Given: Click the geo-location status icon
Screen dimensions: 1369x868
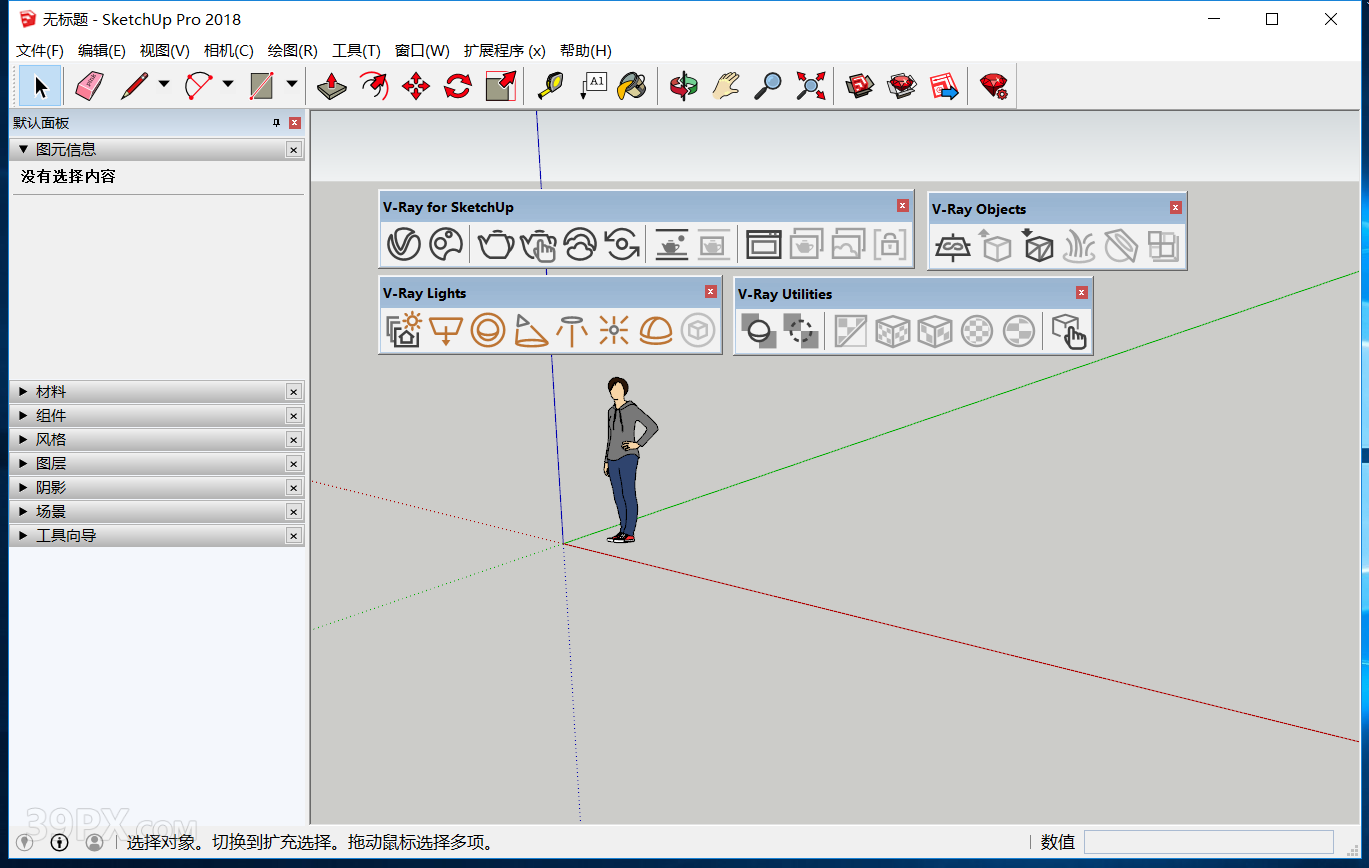Looking at the screenshot, I should pyautogui.click(x=25, y=842).
